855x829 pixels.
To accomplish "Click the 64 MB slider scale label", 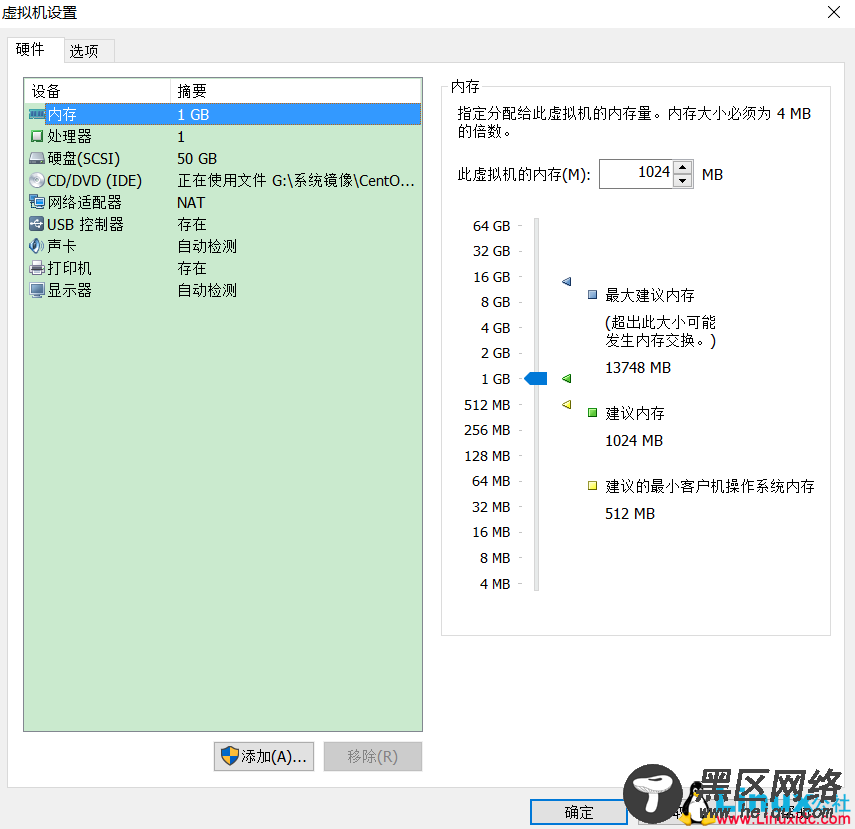I will point(491,481).
